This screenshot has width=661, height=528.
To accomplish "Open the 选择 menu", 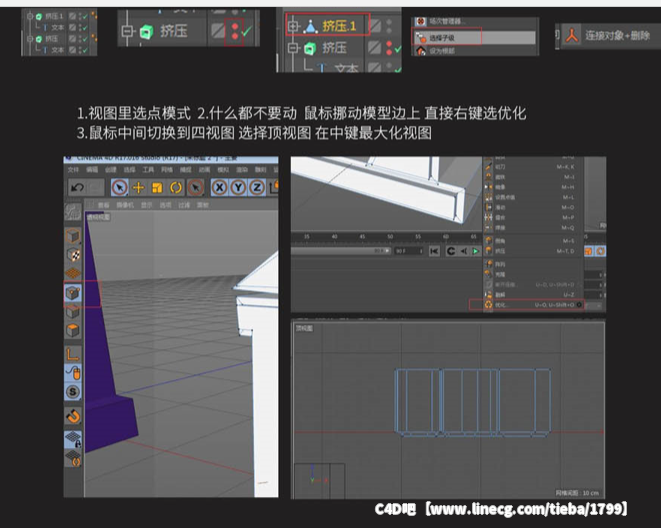I will coord(129,169).
